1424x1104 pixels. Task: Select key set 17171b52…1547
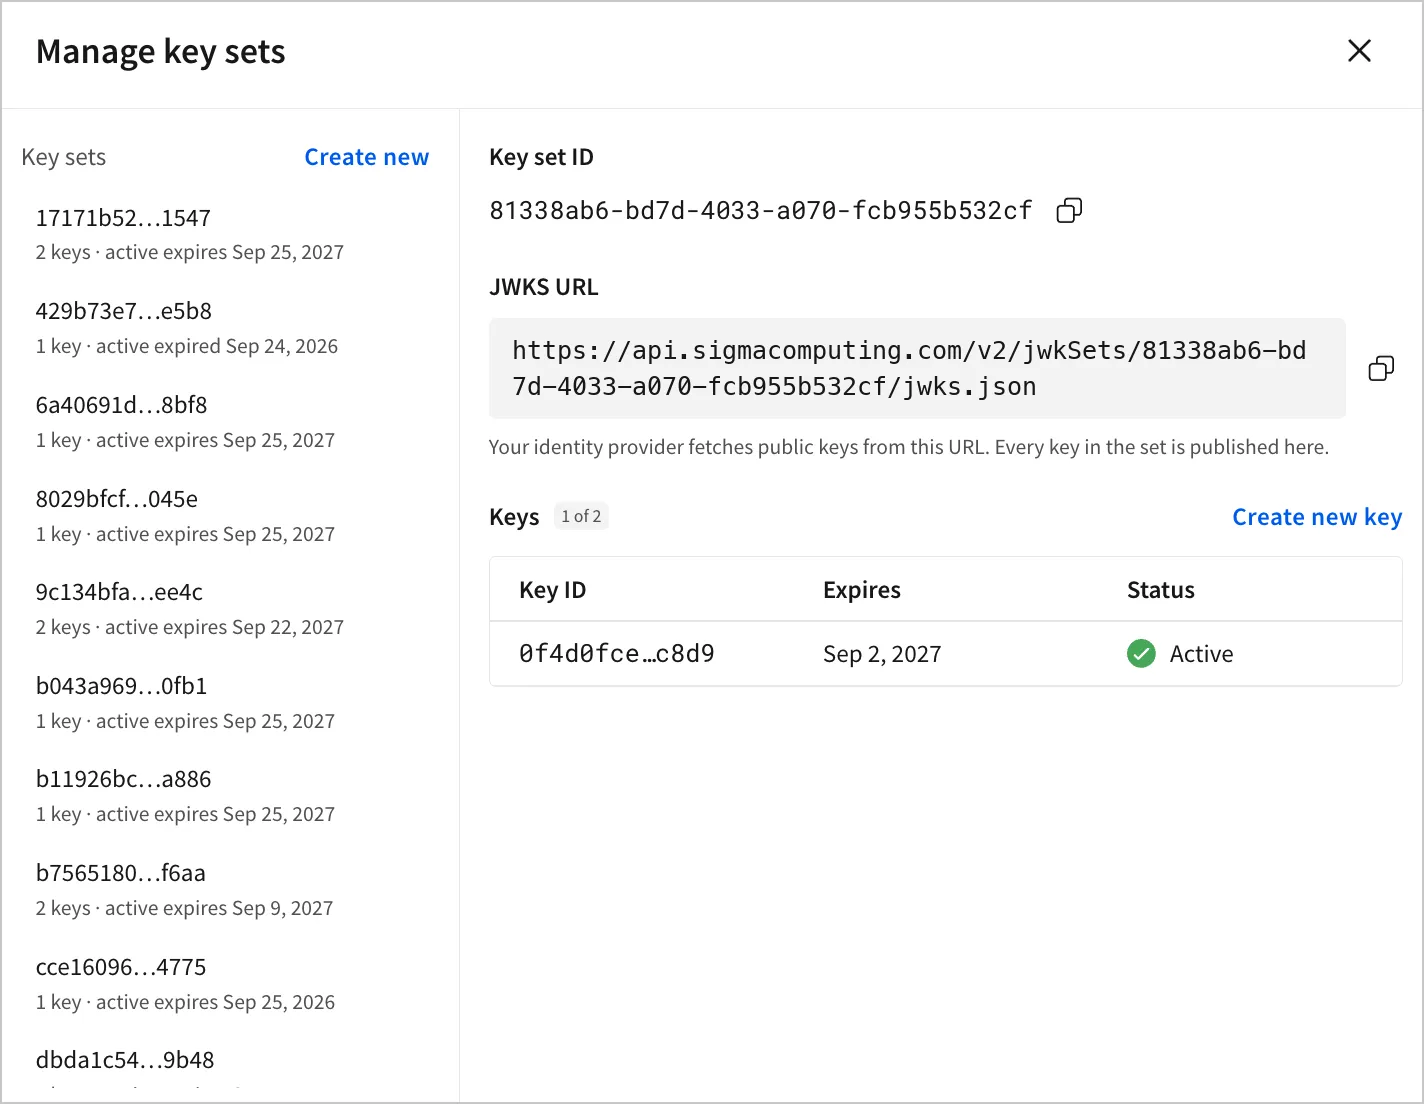(x=230, y=234)
